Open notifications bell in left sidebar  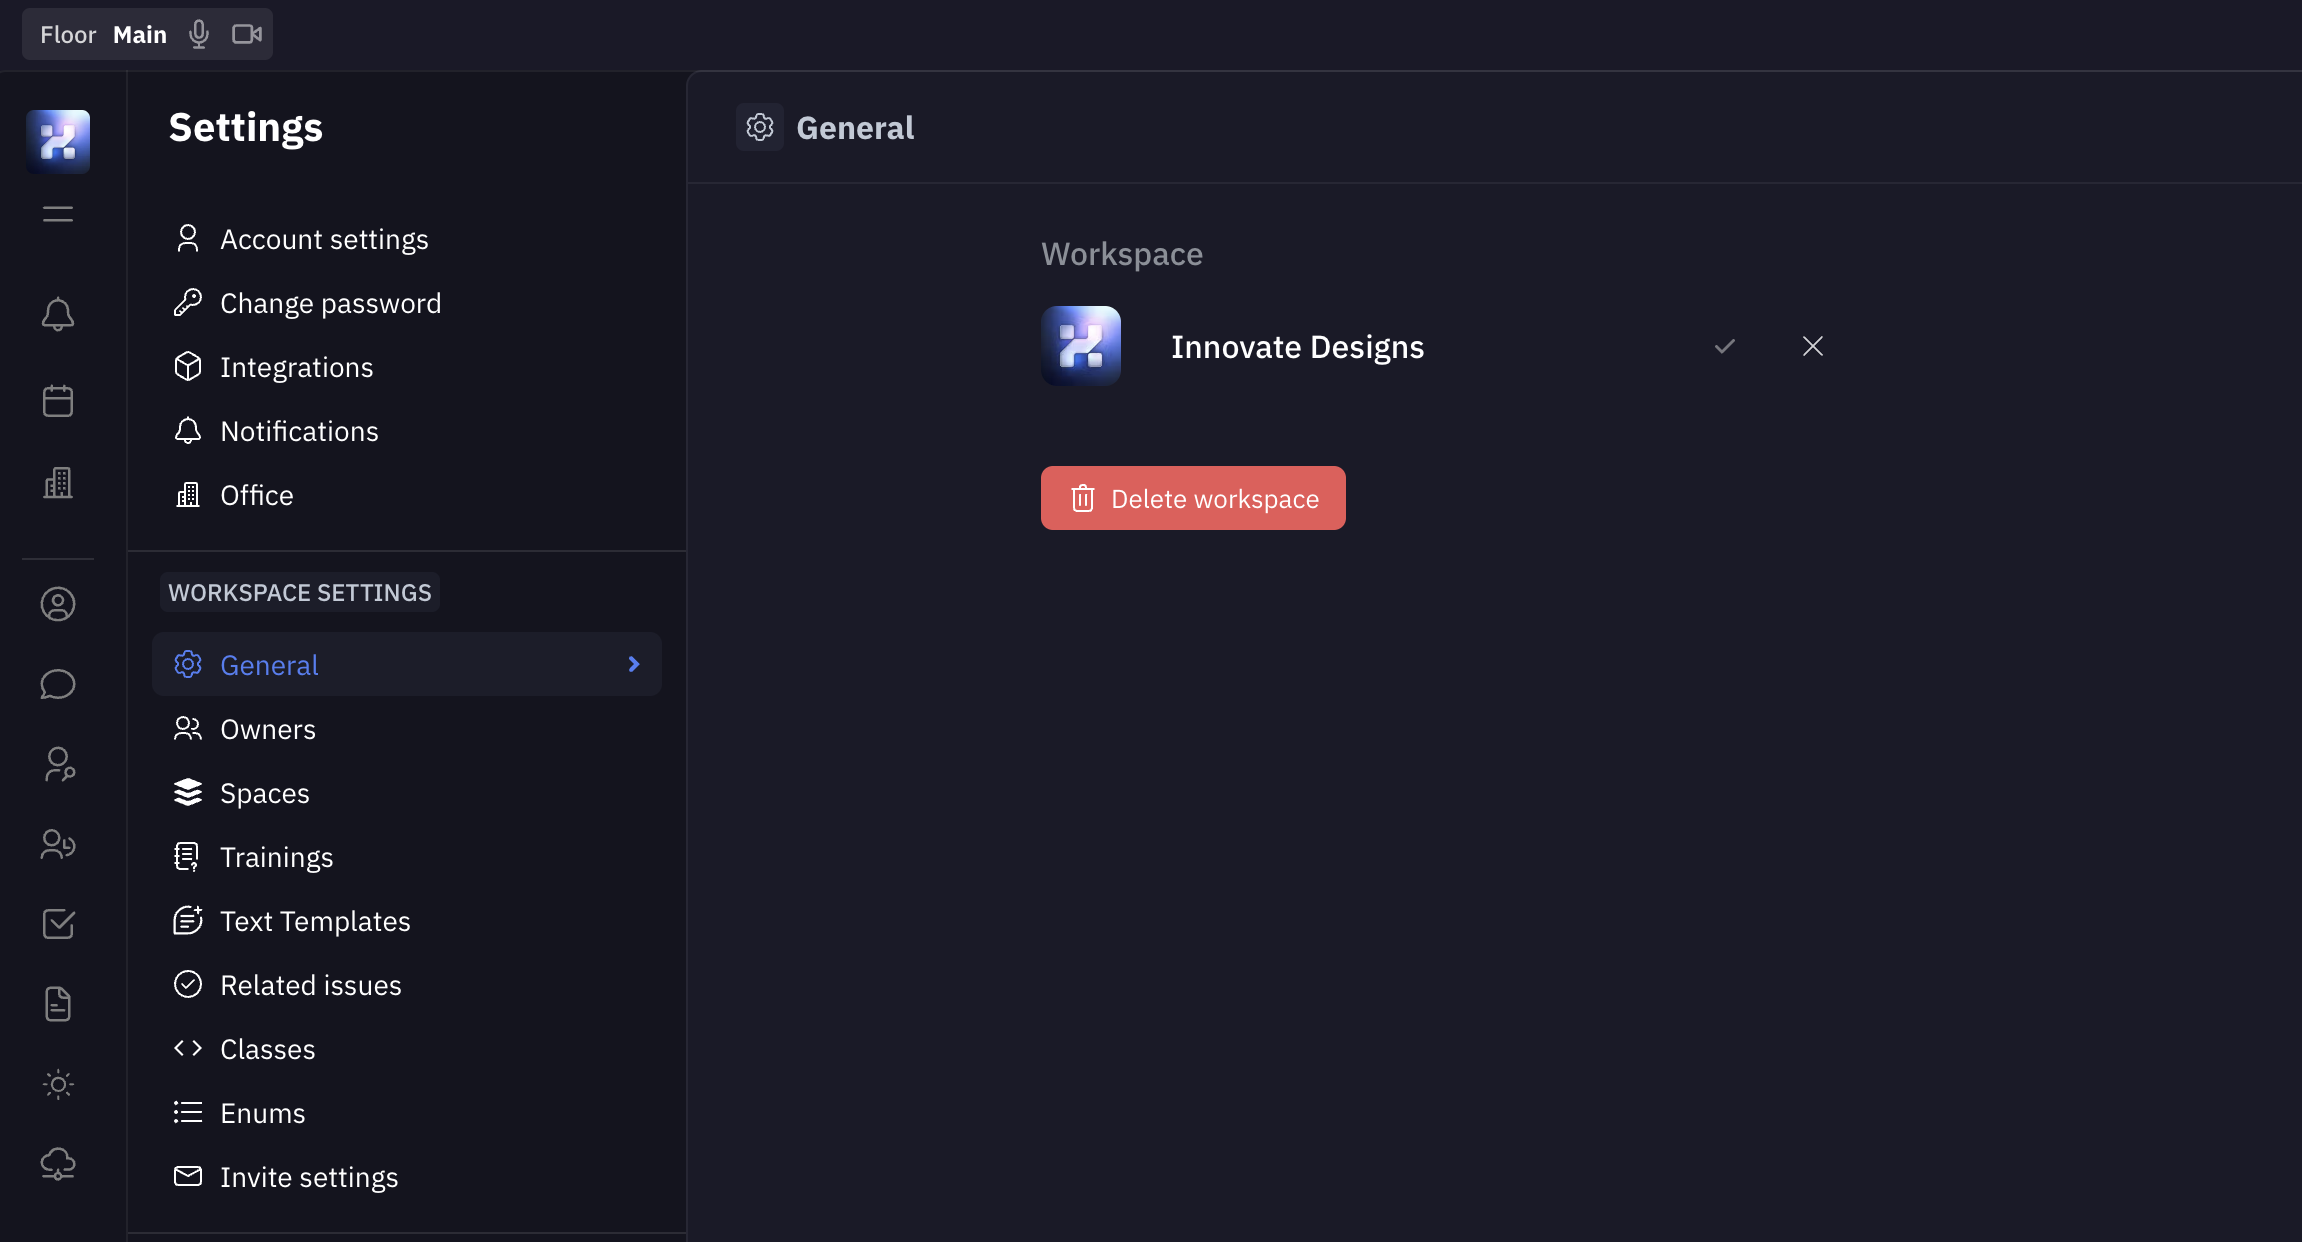click(58, 315)
